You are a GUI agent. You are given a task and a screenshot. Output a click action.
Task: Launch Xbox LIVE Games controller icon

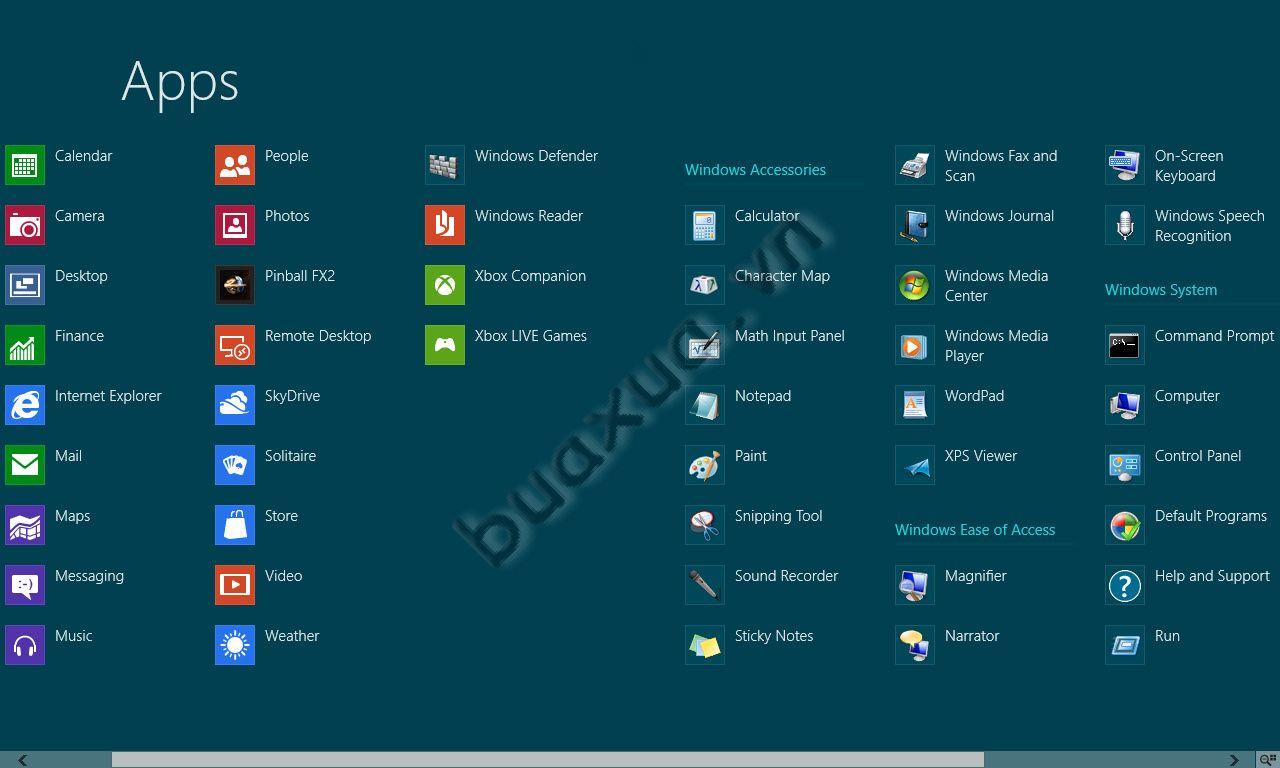tap(445, 345)
